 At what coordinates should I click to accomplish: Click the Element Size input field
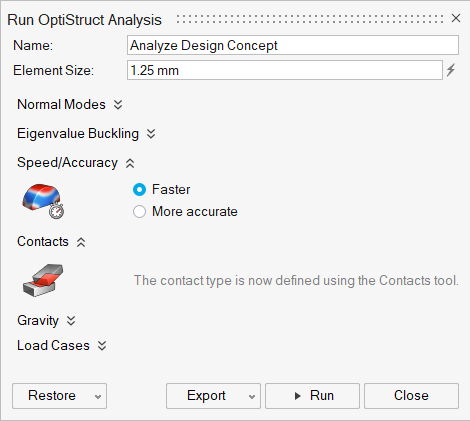coord(285,70)
